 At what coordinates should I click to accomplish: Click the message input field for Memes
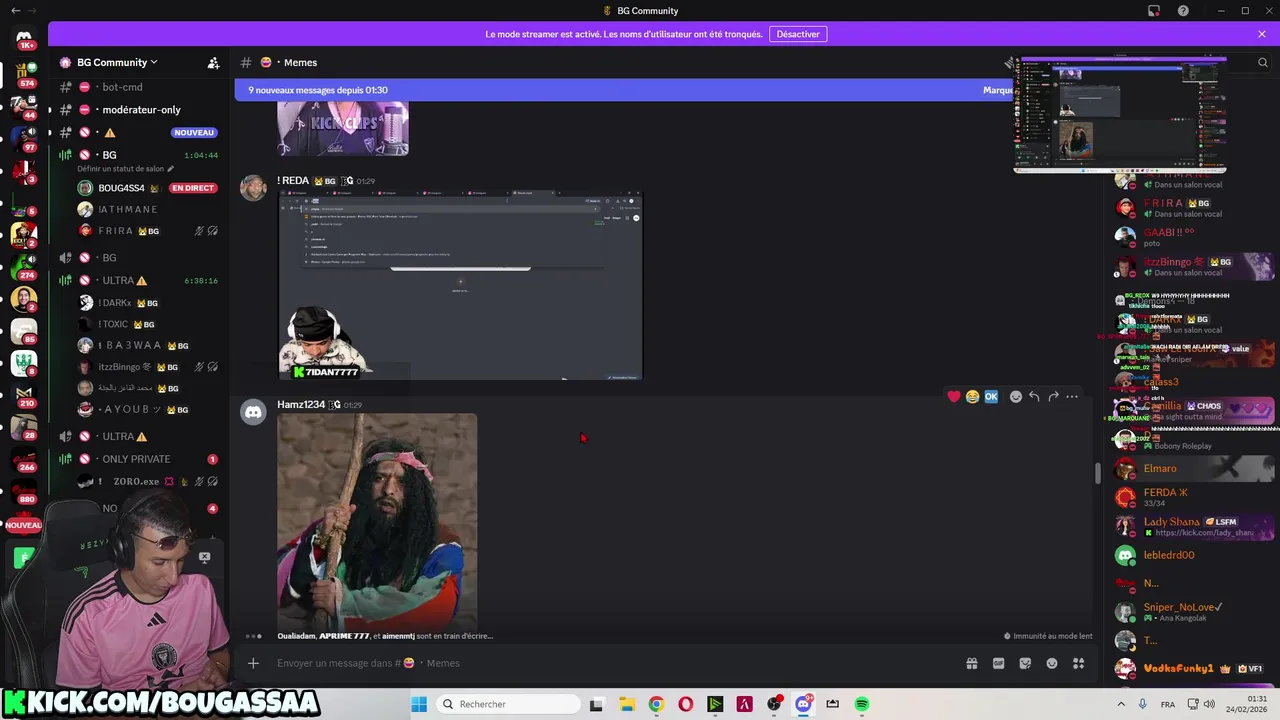coord(600,663)
